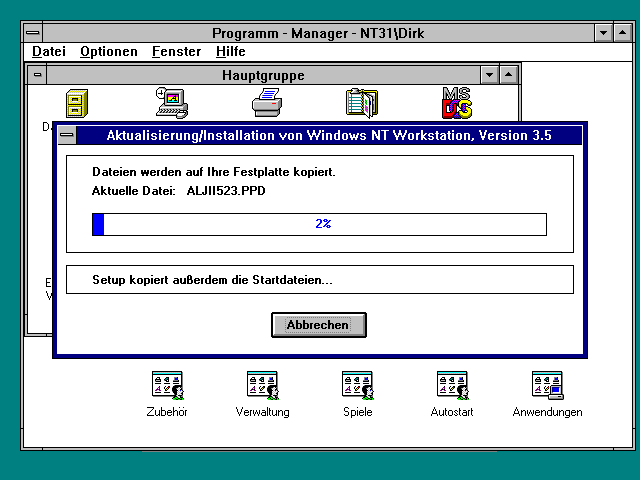Open the Hilfe menu
The image size is (640, 480).
pos(231,51)
